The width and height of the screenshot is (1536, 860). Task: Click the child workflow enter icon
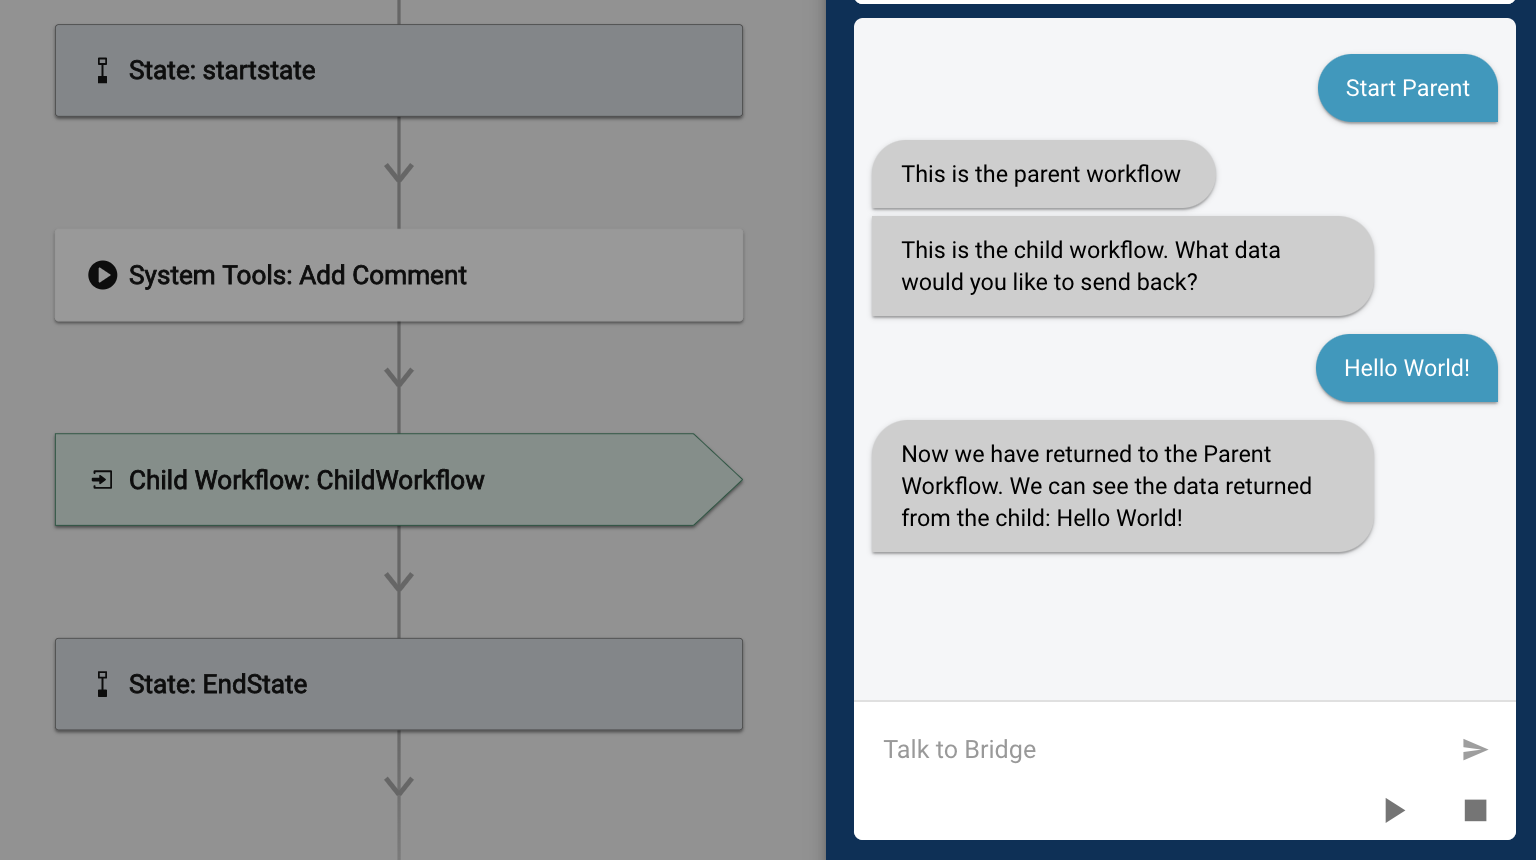click(x=102, y=480)
